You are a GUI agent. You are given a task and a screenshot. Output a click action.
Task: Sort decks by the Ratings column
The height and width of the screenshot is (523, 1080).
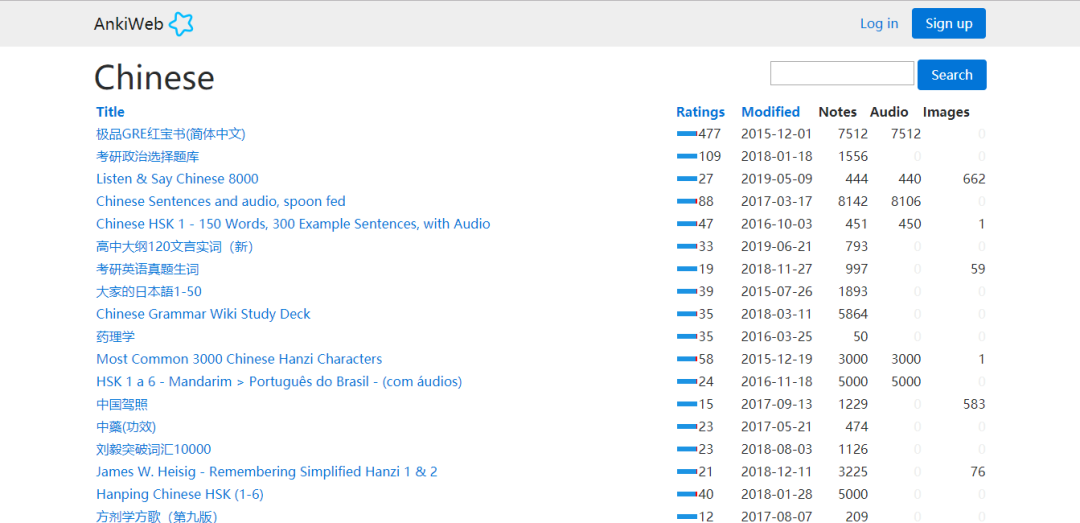coord(700,112)
